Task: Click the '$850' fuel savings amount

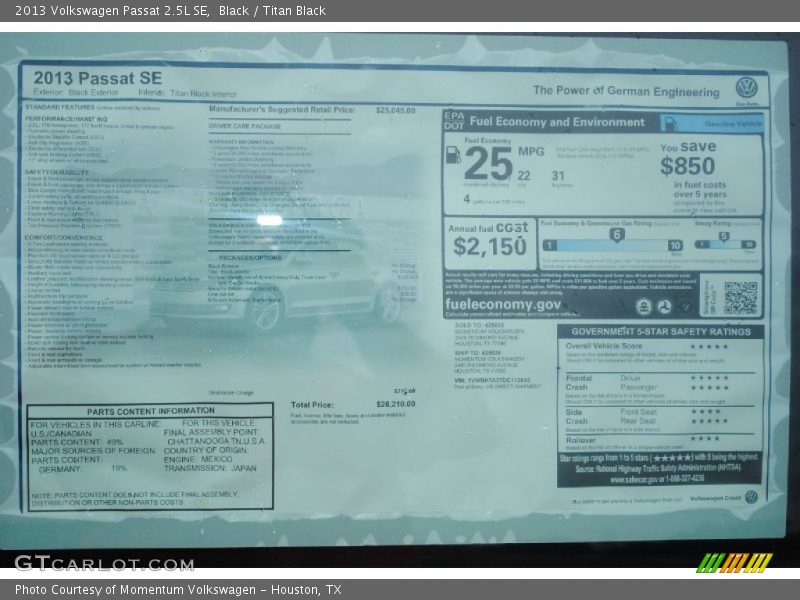Action: (x=687, y=166)
